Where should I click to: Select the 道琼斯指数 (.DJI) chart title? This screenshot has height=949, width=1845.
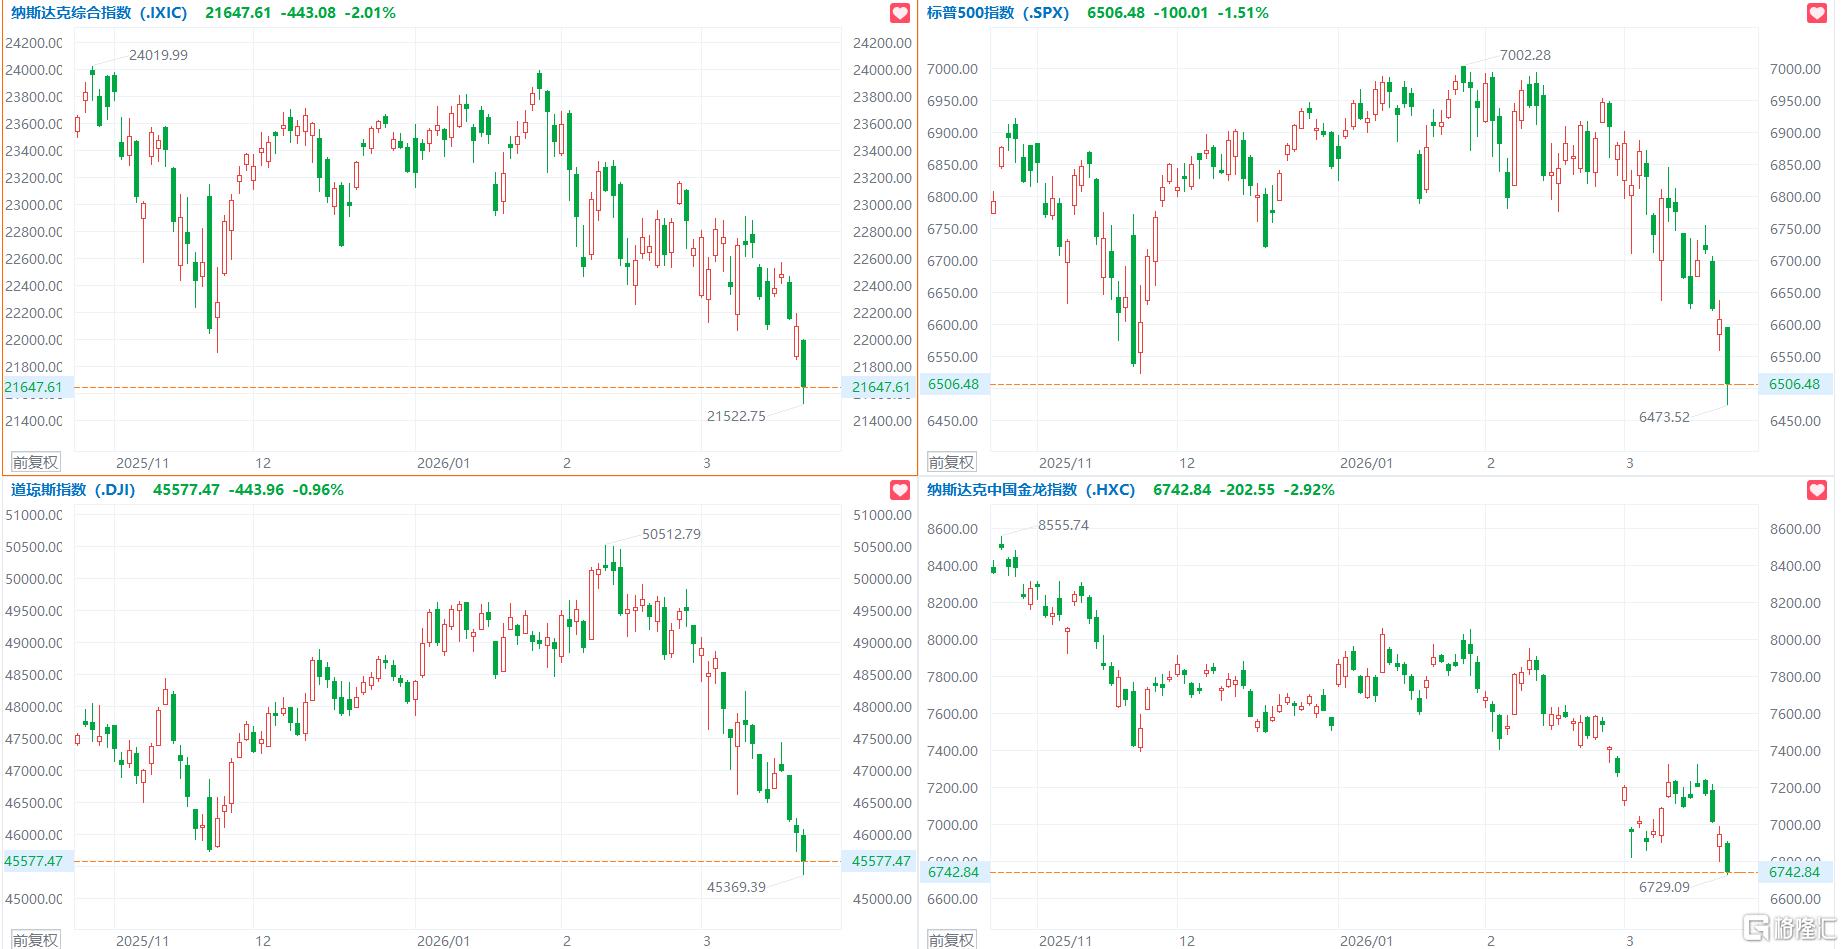coord(73,490)
